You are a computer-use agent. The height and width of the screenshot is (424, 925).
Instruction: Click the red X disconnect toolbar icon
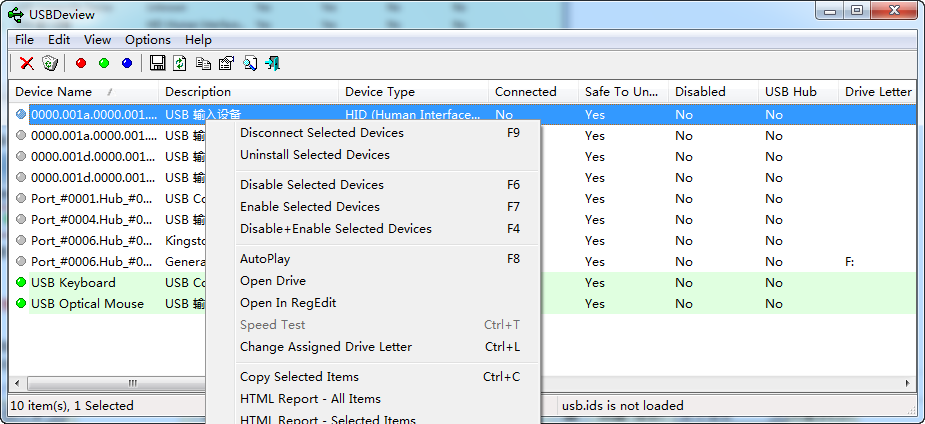point(27,64)
